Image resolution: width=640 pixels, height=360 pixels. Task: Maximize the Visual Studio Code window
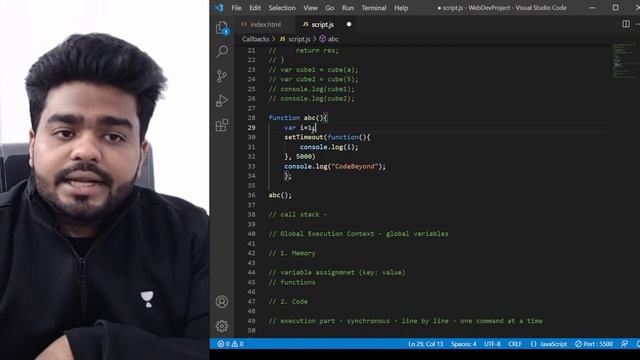[615, 7]
